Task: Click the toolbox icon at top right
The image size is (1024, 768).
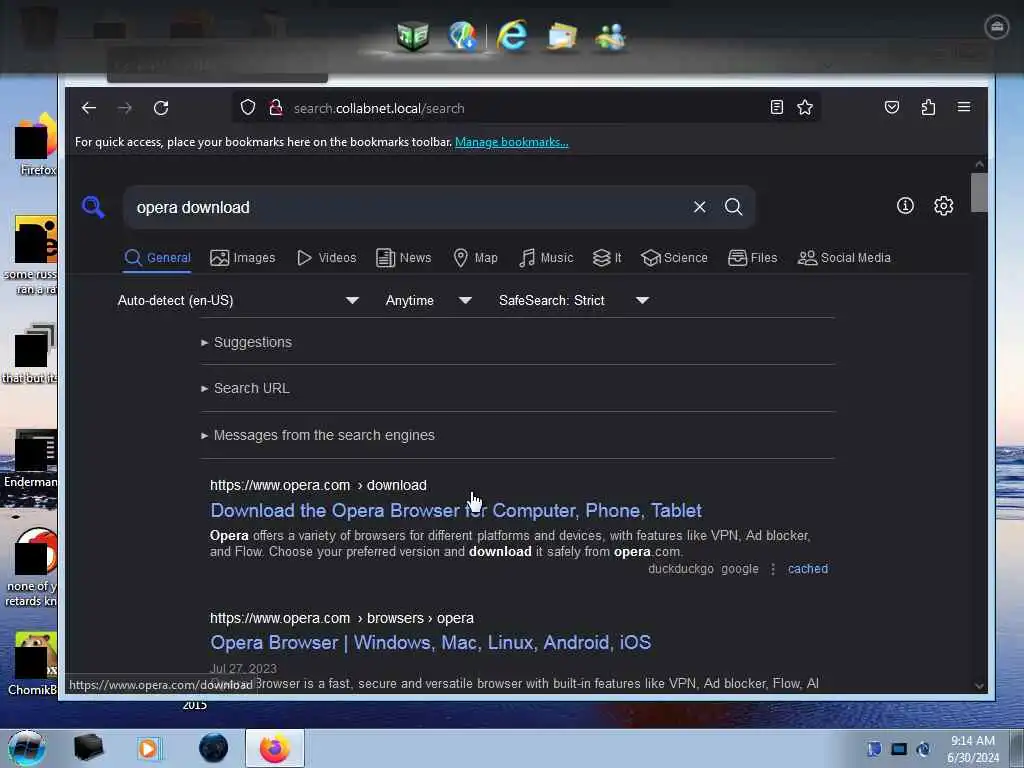Action: point(997,27)
